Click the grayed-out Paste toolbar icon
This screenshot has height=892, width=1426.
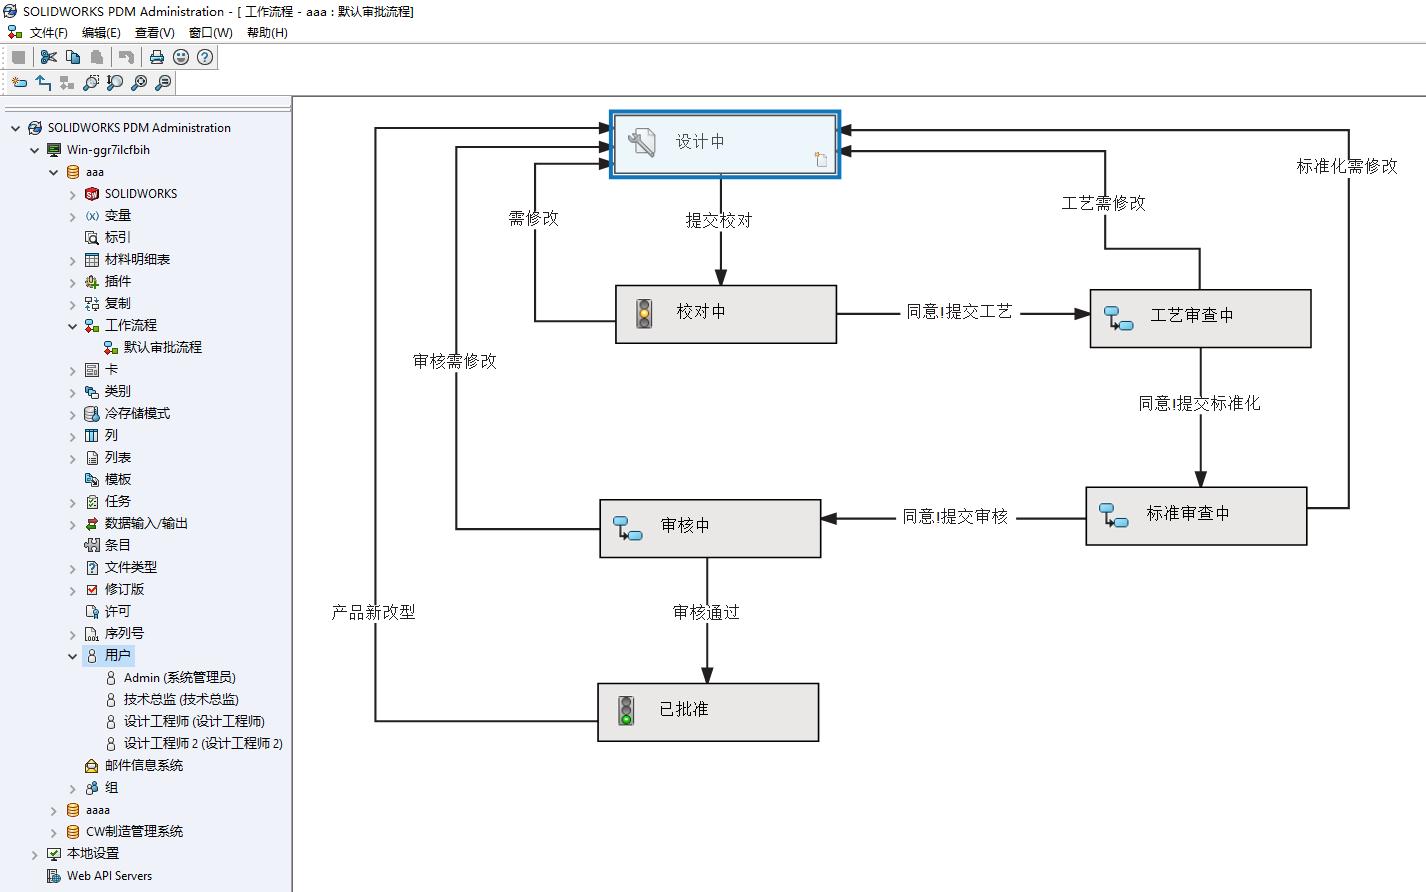[96, 57]
